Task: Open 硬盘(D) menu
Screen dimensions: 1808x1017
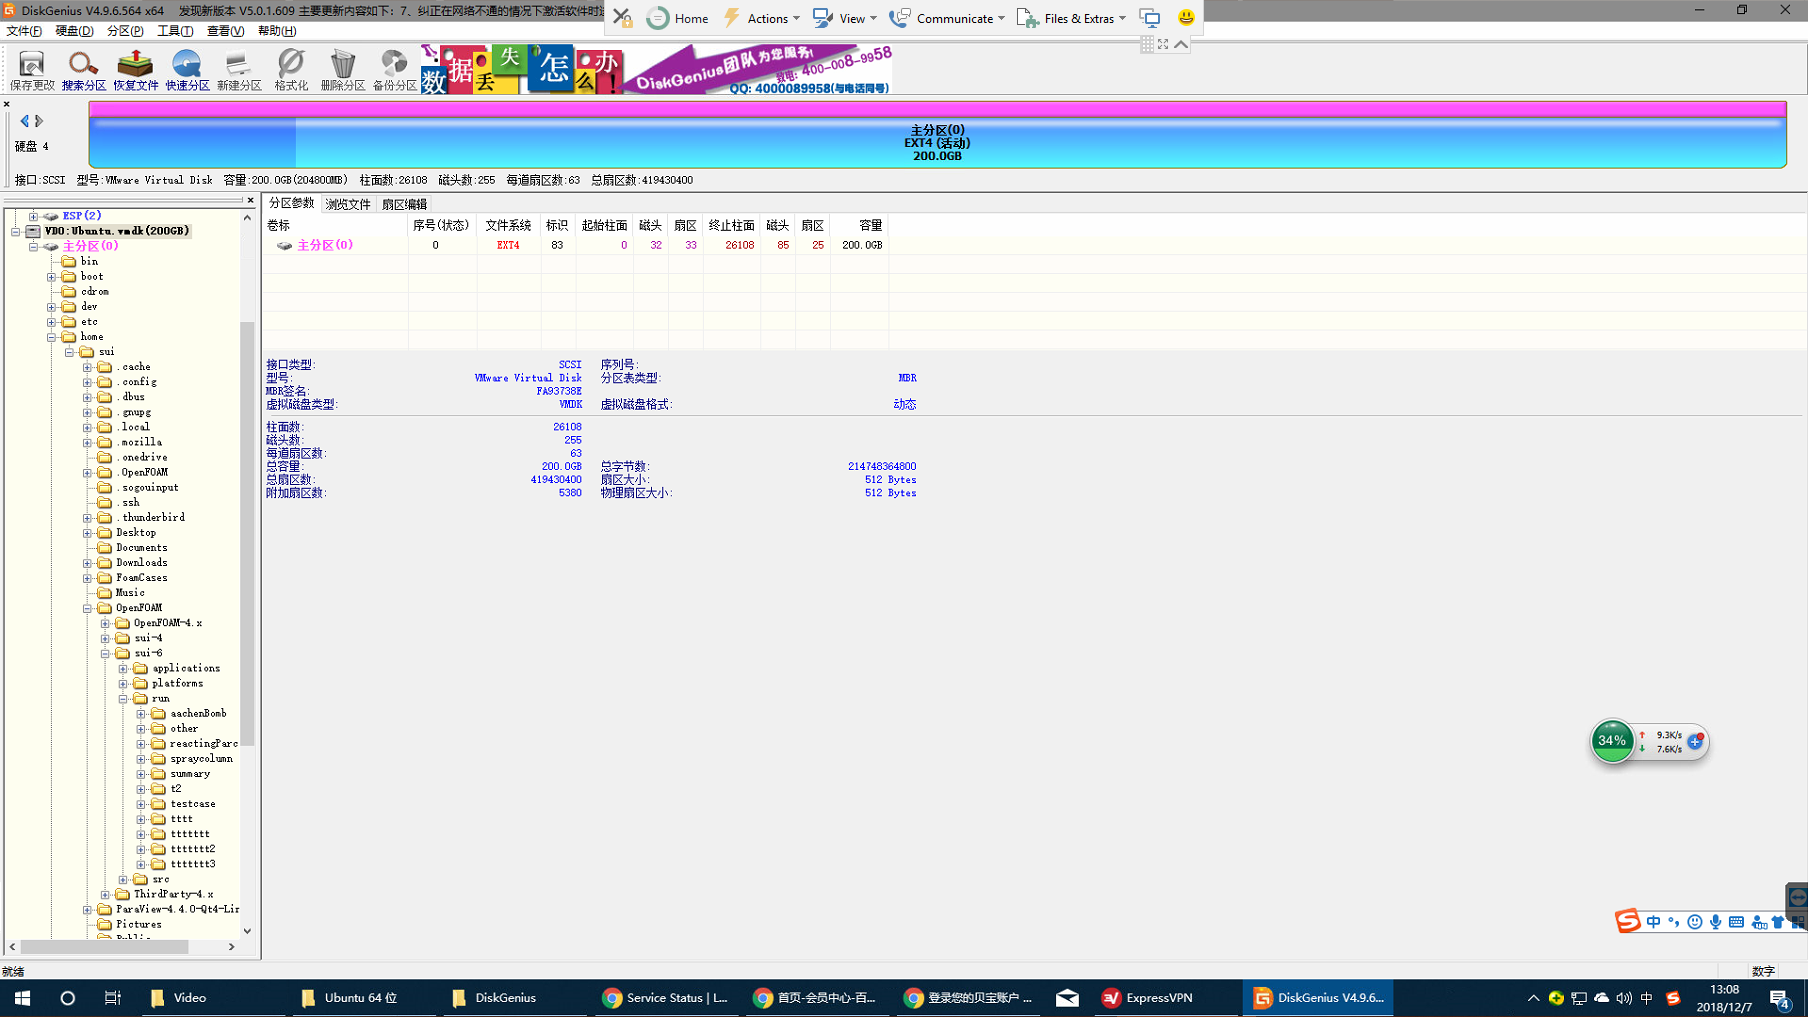Action: (x=74, y=31)
